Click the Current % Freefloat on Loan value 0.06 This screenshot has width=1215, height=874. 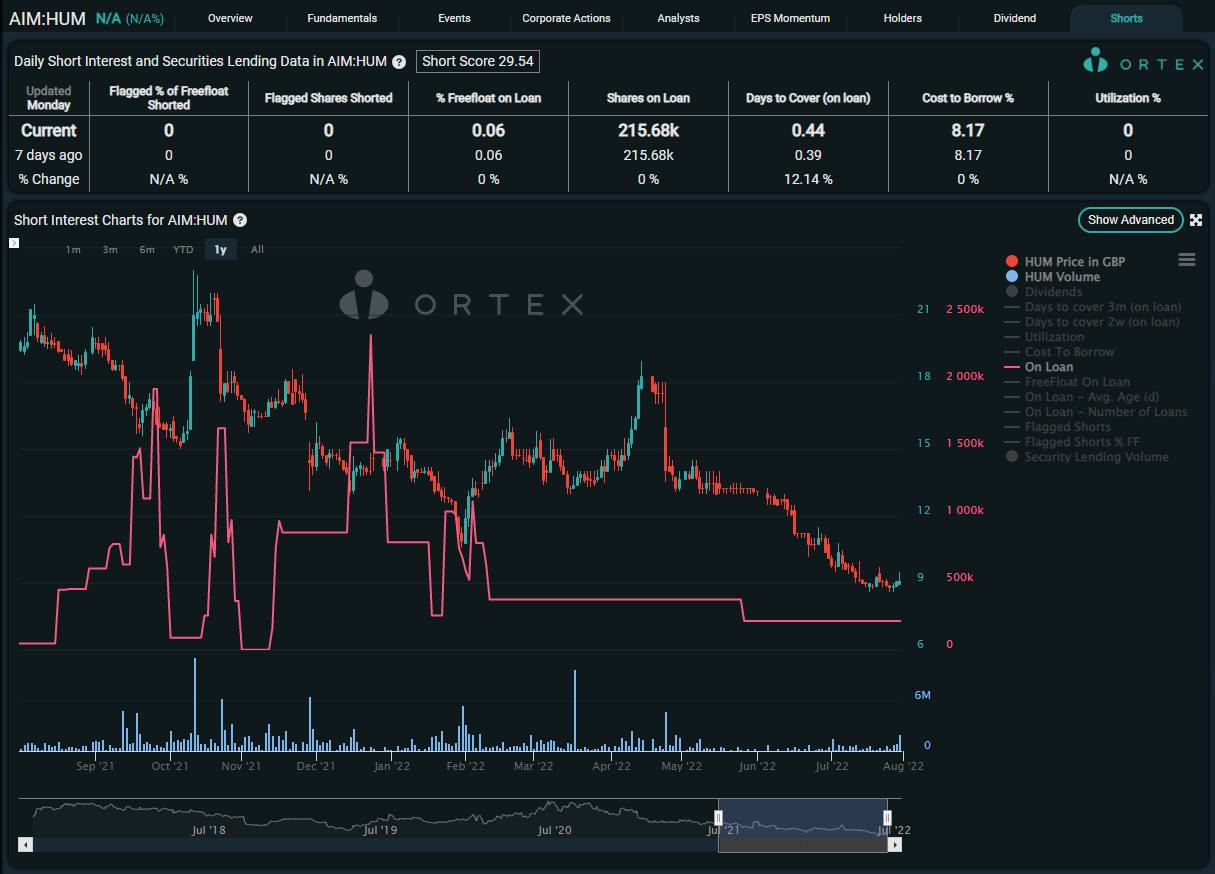tap(489, 130)
